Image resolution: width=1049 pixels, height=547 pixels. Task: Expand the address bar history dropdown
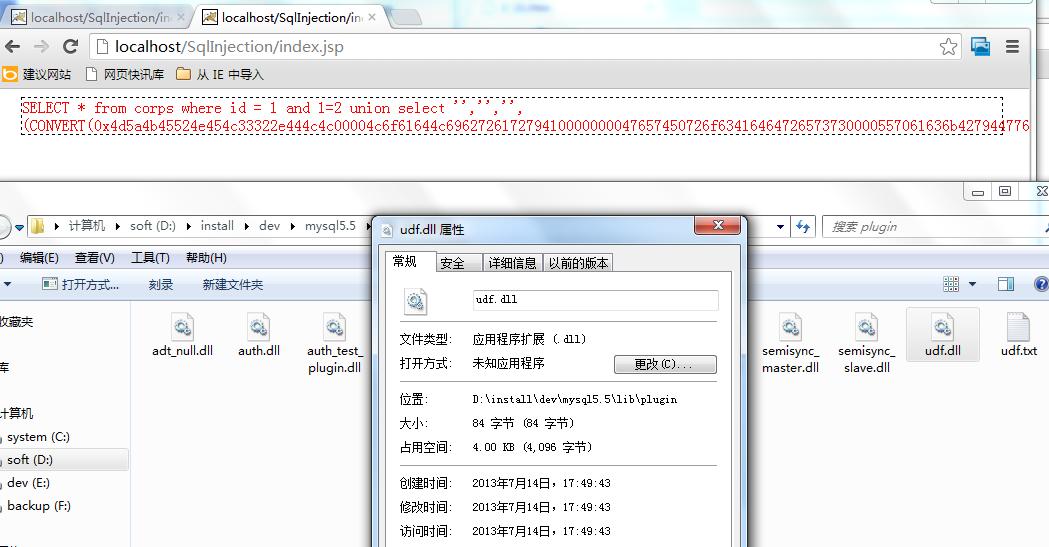coord(780,227)
